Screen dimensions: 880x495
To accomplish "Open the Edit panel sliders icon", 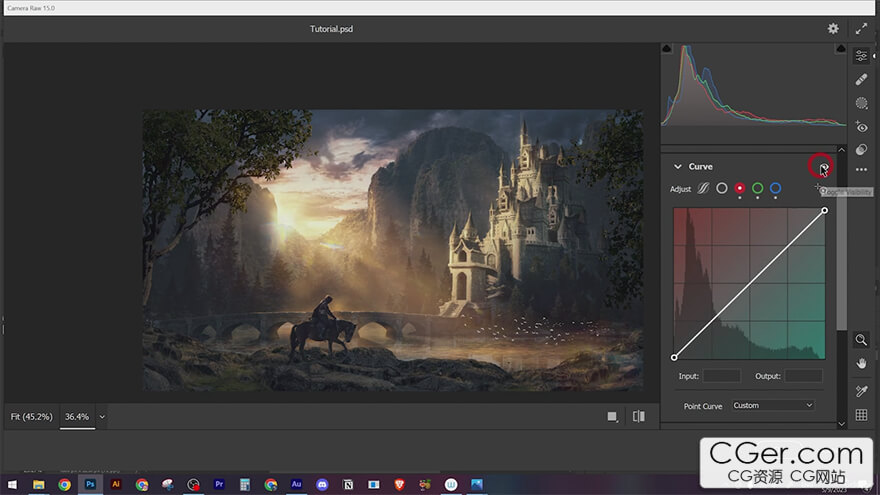I will (x=861, y=56).
